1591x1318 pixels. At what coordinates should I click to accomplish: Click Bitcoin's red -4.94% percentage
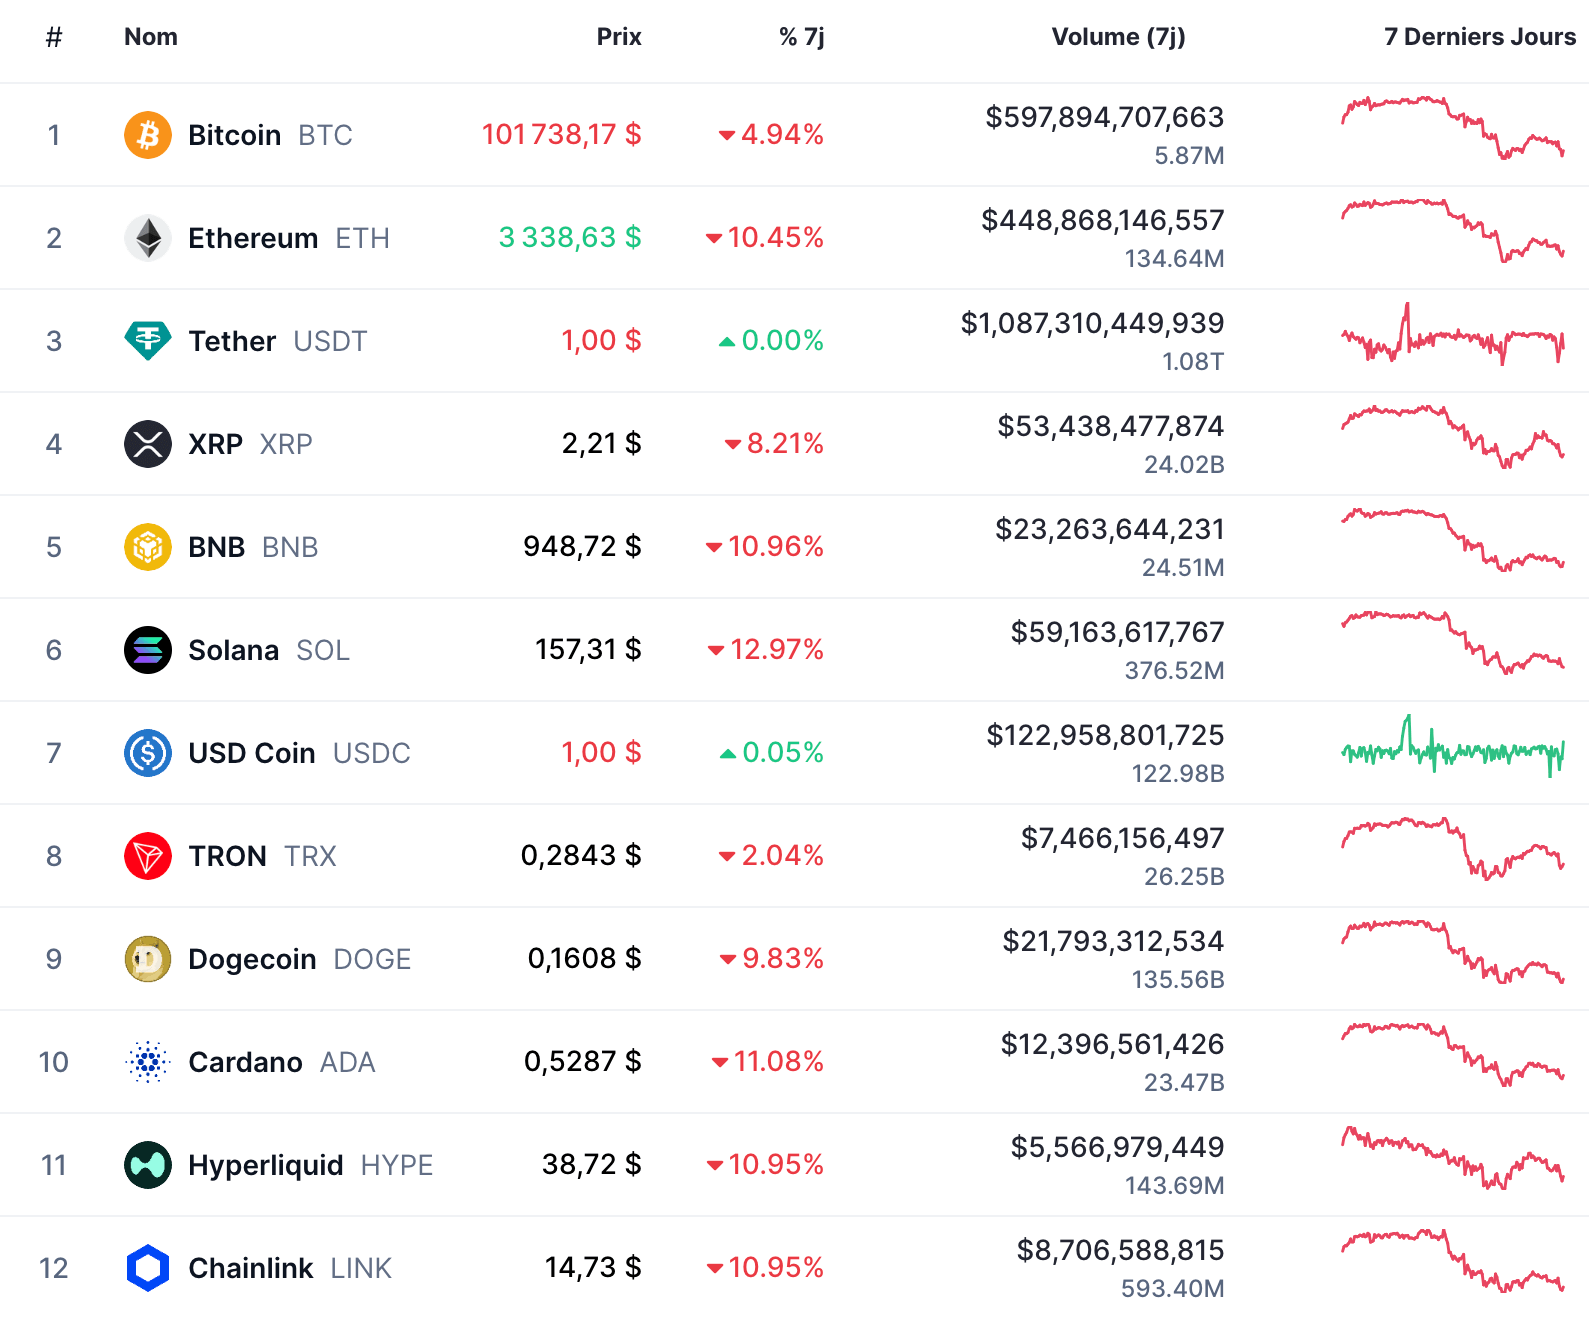772,134
